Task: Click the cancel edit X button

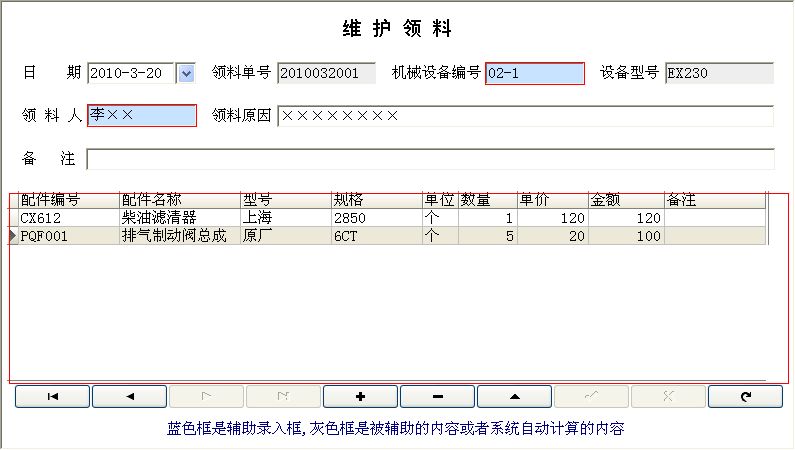Action: pyautogui.click(x=668, y=397)
